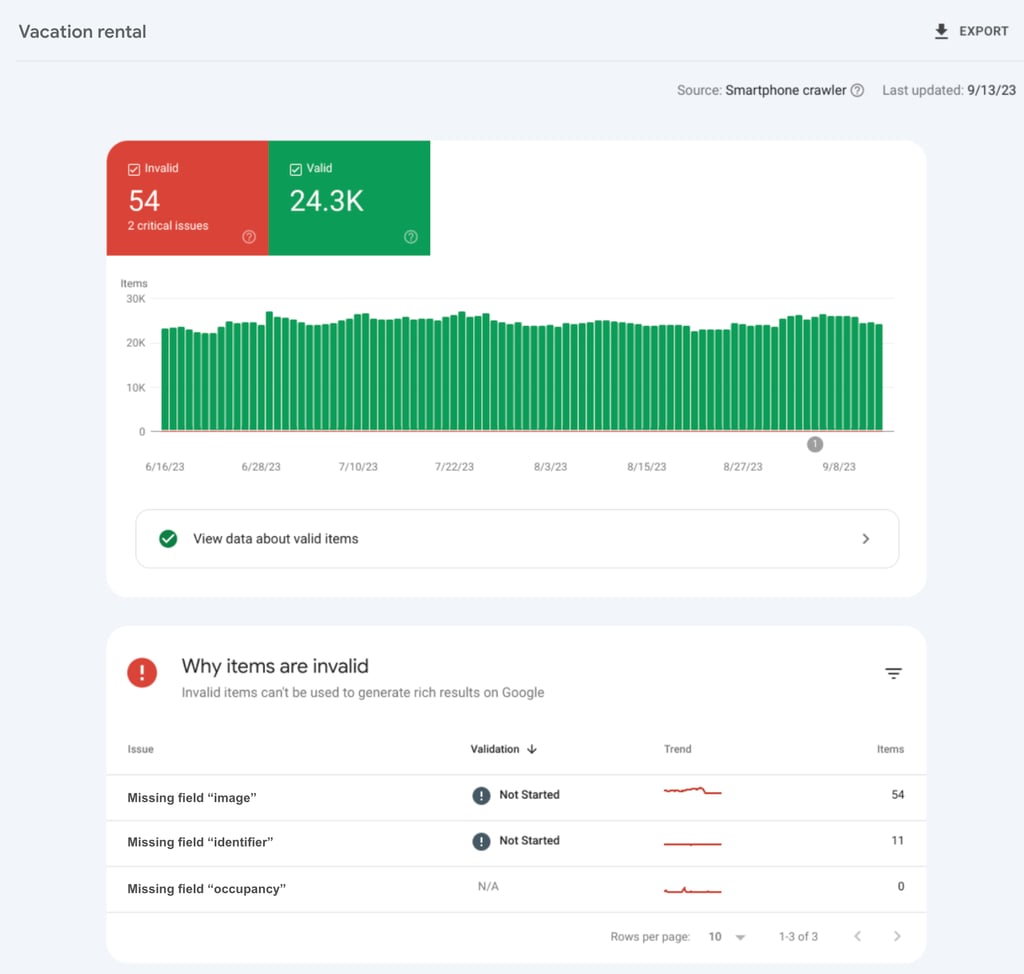Open the Missing field "identifier" issue
The height and width of the screenshot is (974, 1024).
click(x=200, y=842)
